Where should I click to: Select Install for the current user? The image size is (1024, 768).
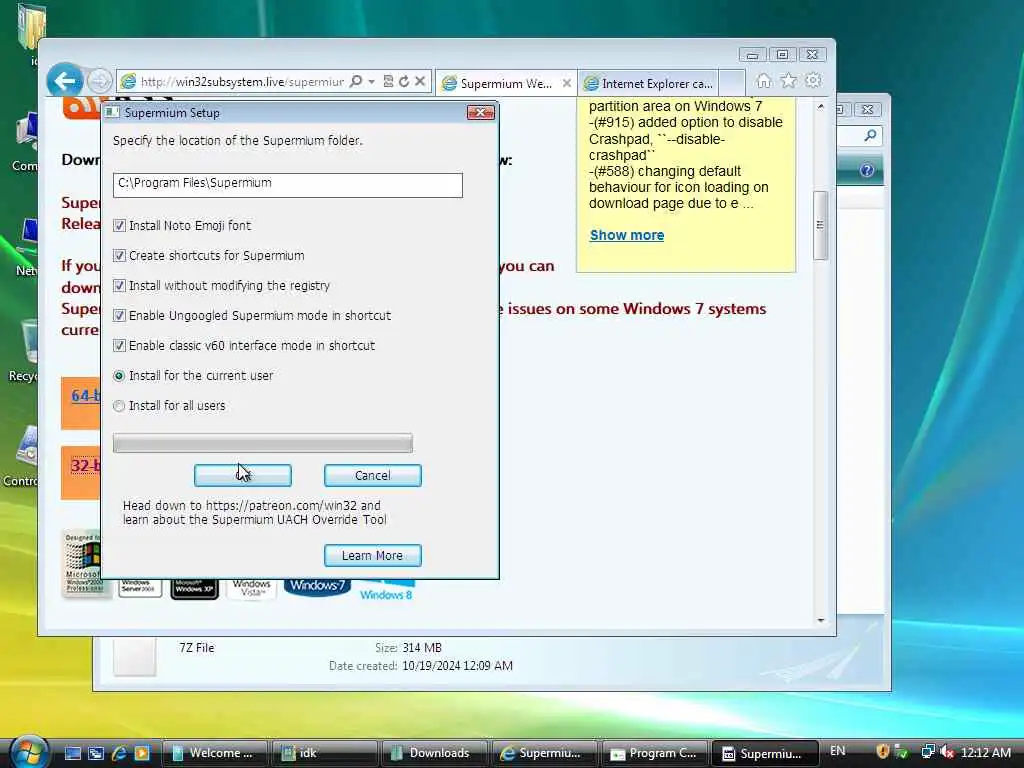pos(119,376)
